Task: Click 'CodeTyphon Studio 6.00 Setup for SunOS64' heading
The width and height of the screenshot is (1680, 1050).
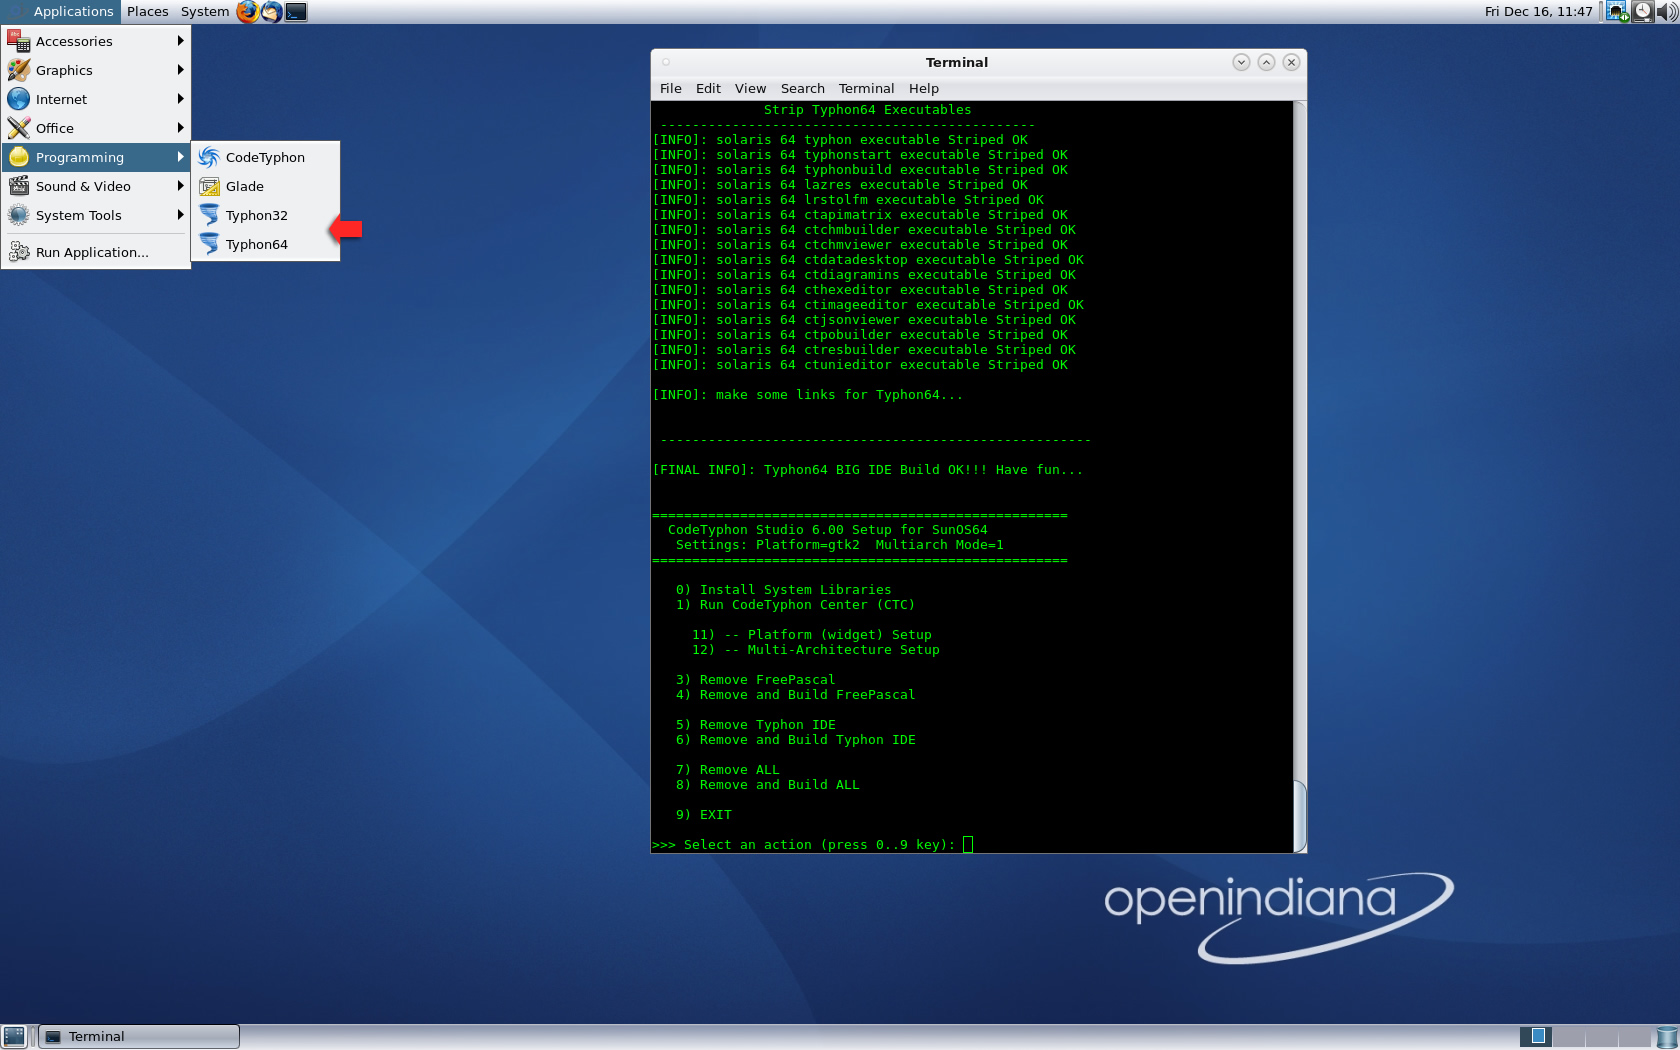Action: point(827,530)
